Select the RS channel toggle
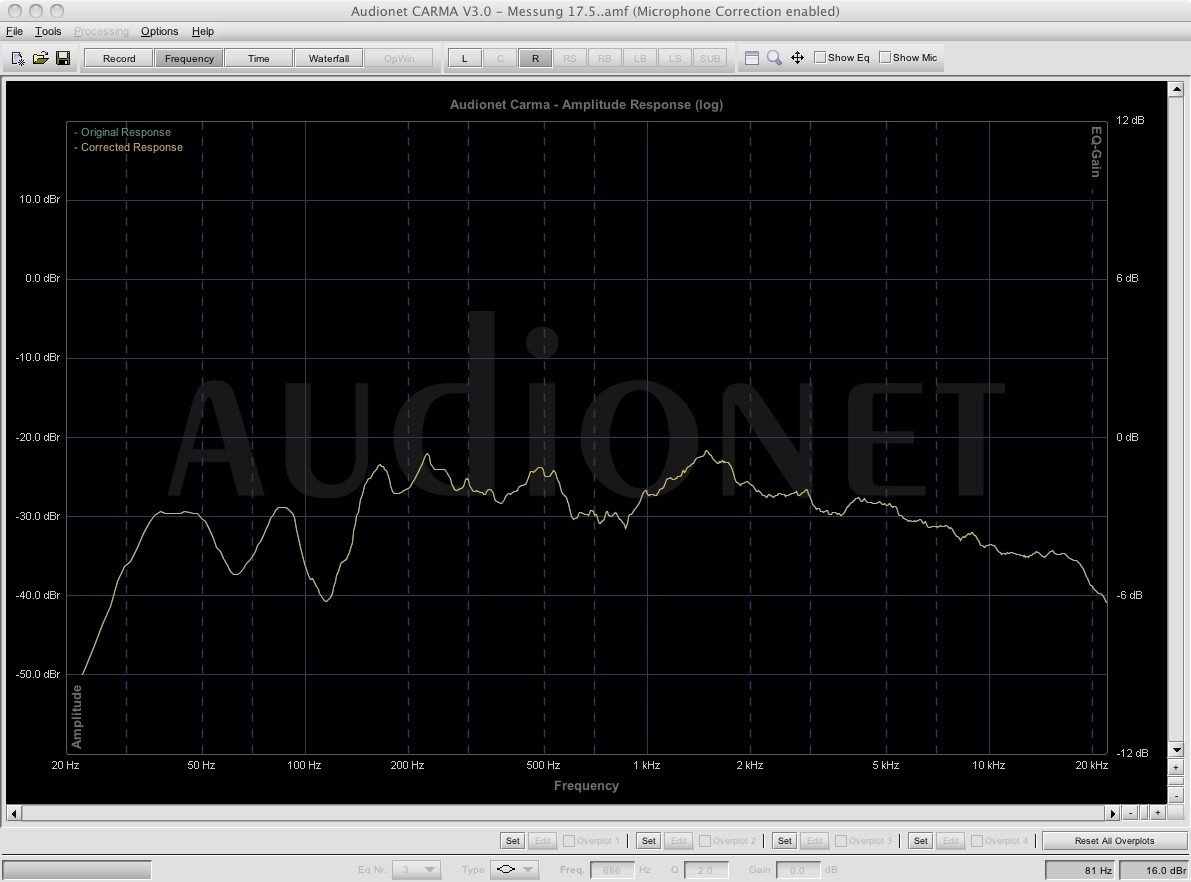 point(570,58)
